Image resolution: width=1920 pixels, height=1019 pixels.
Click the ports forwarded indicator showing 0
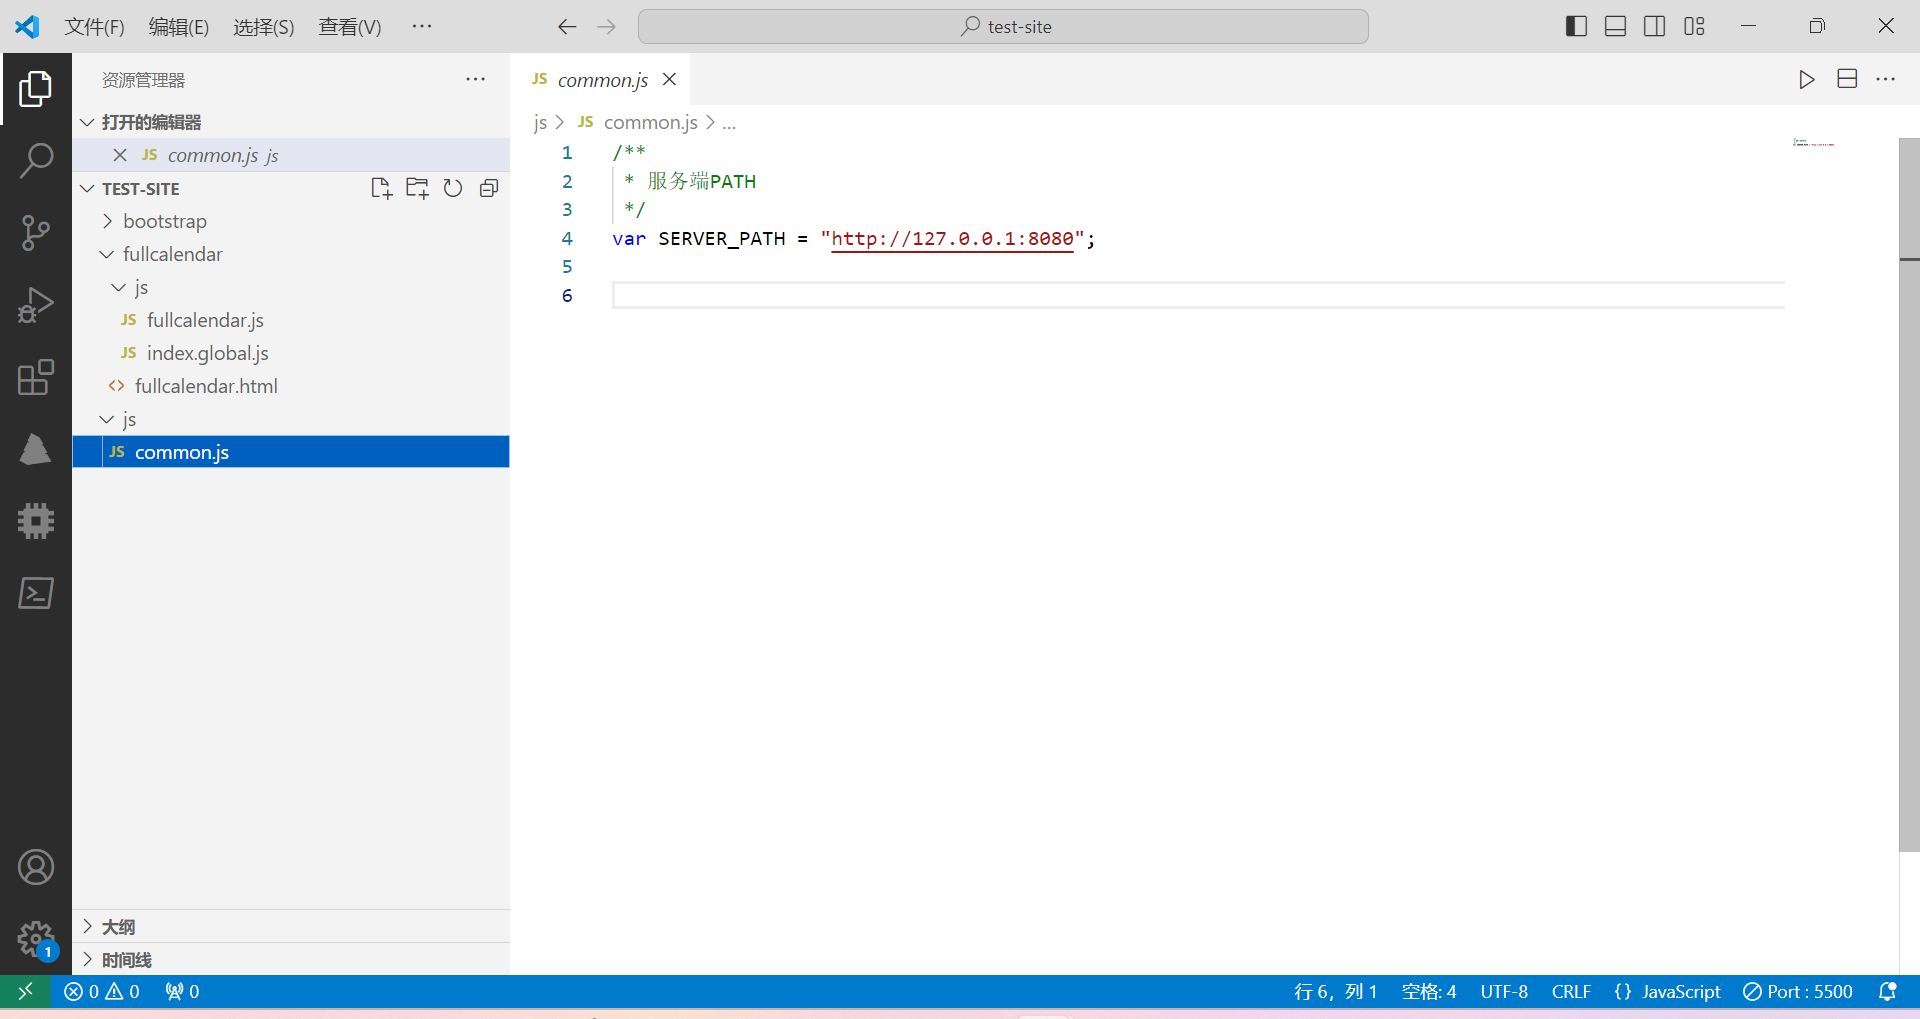182,991
